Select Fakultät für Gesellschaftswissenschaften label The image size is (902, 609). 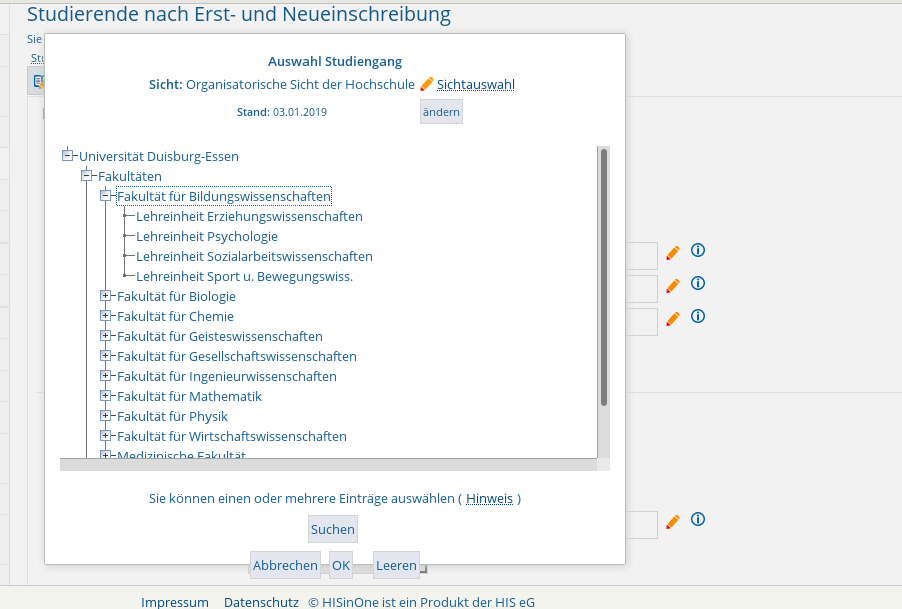point(237,357)
